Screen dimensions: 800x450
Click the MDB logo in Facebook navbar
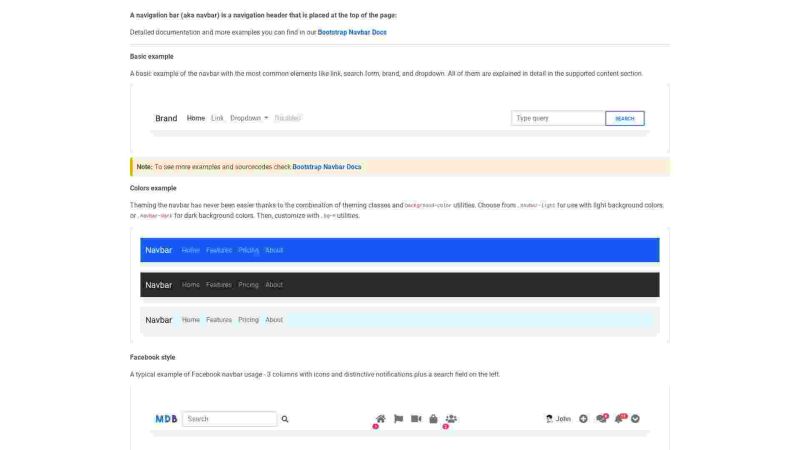(166, 419)
